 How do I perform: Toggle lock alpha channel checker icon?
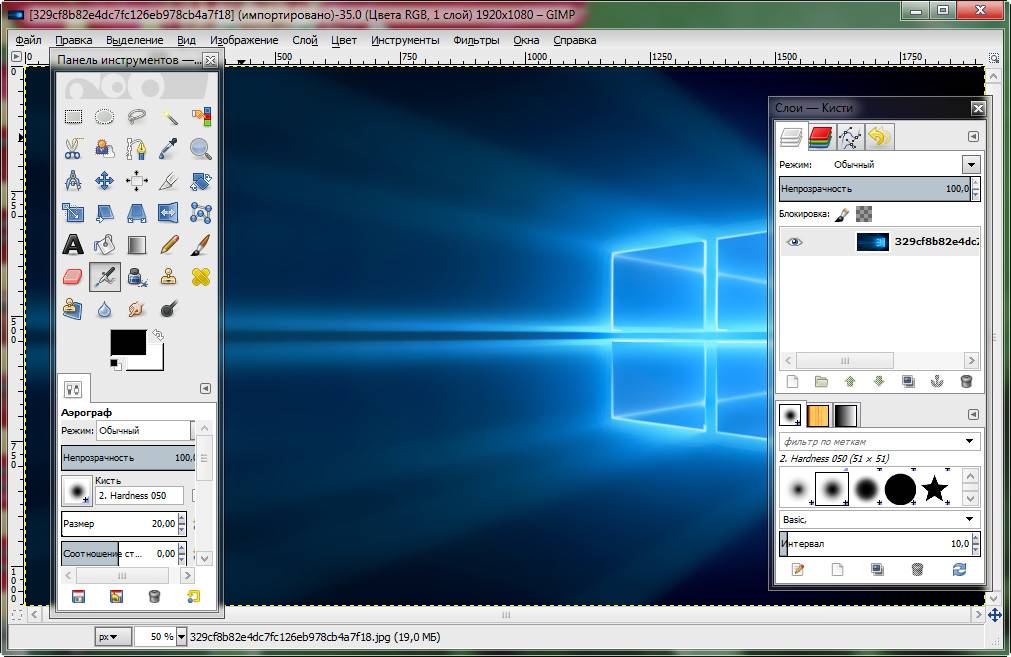(x=863, y=214)
